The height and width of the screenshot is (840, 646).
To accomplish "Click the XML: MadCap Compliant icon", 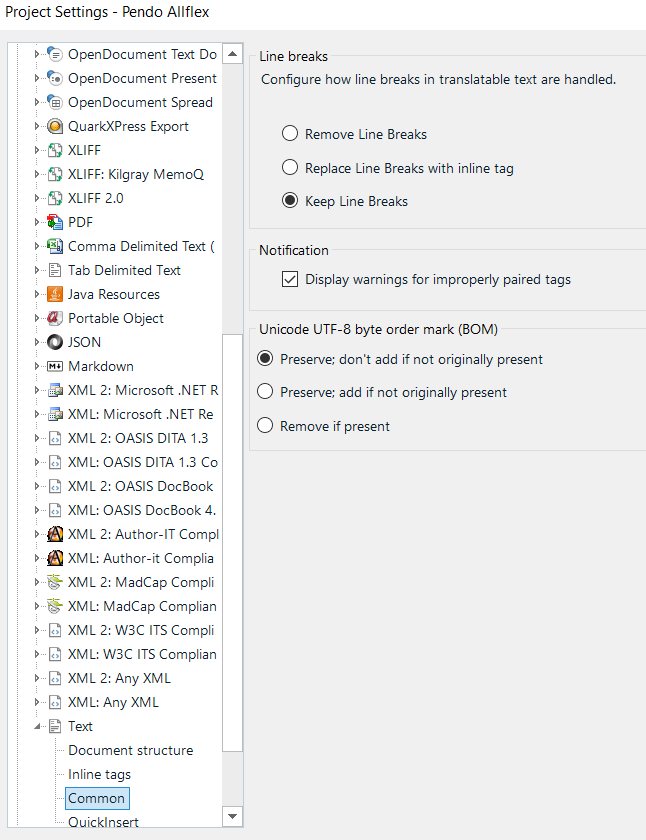I will click(x=55, y=606).
